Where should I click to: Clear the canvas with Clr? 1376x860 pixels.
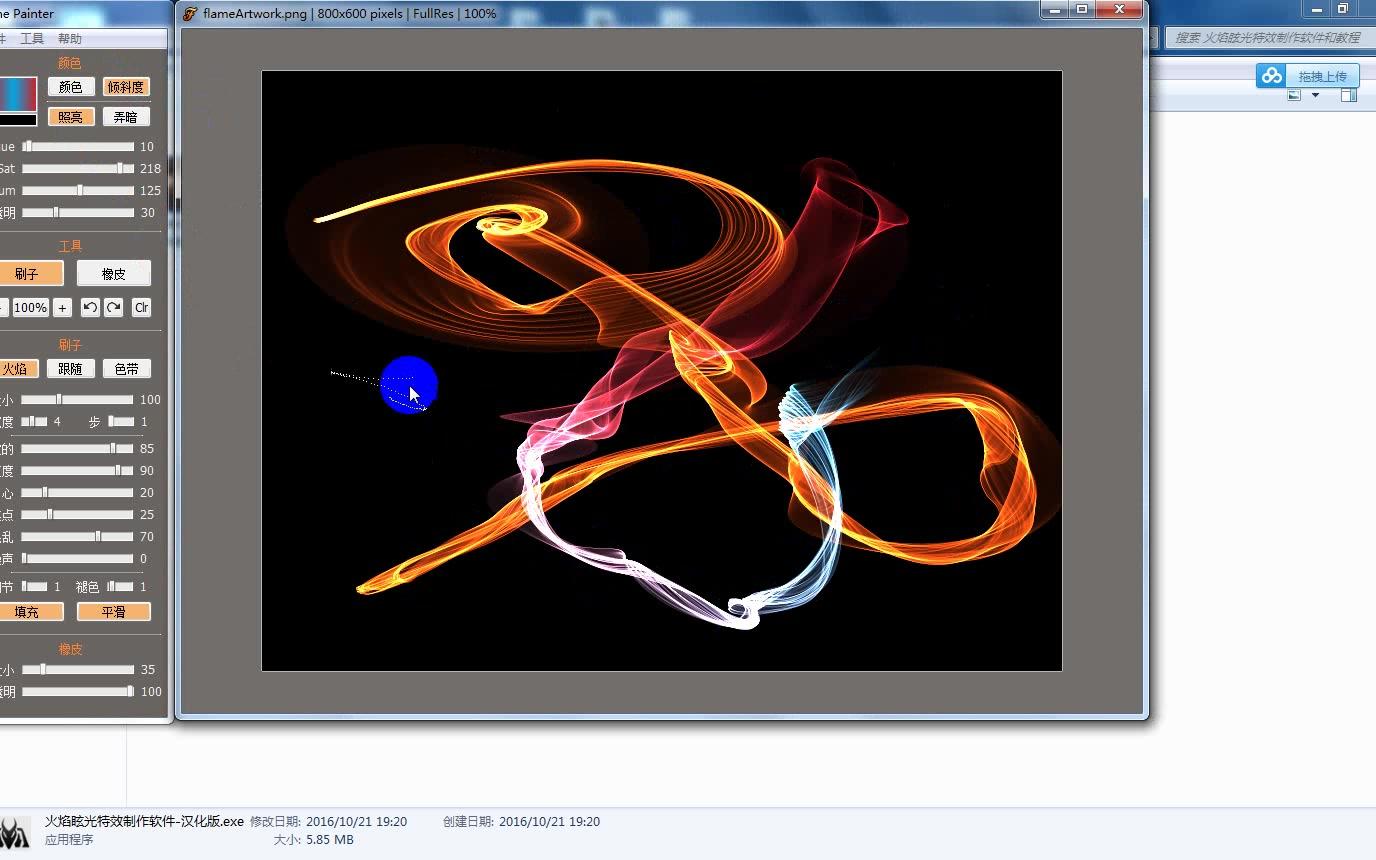tap(141, 308)
